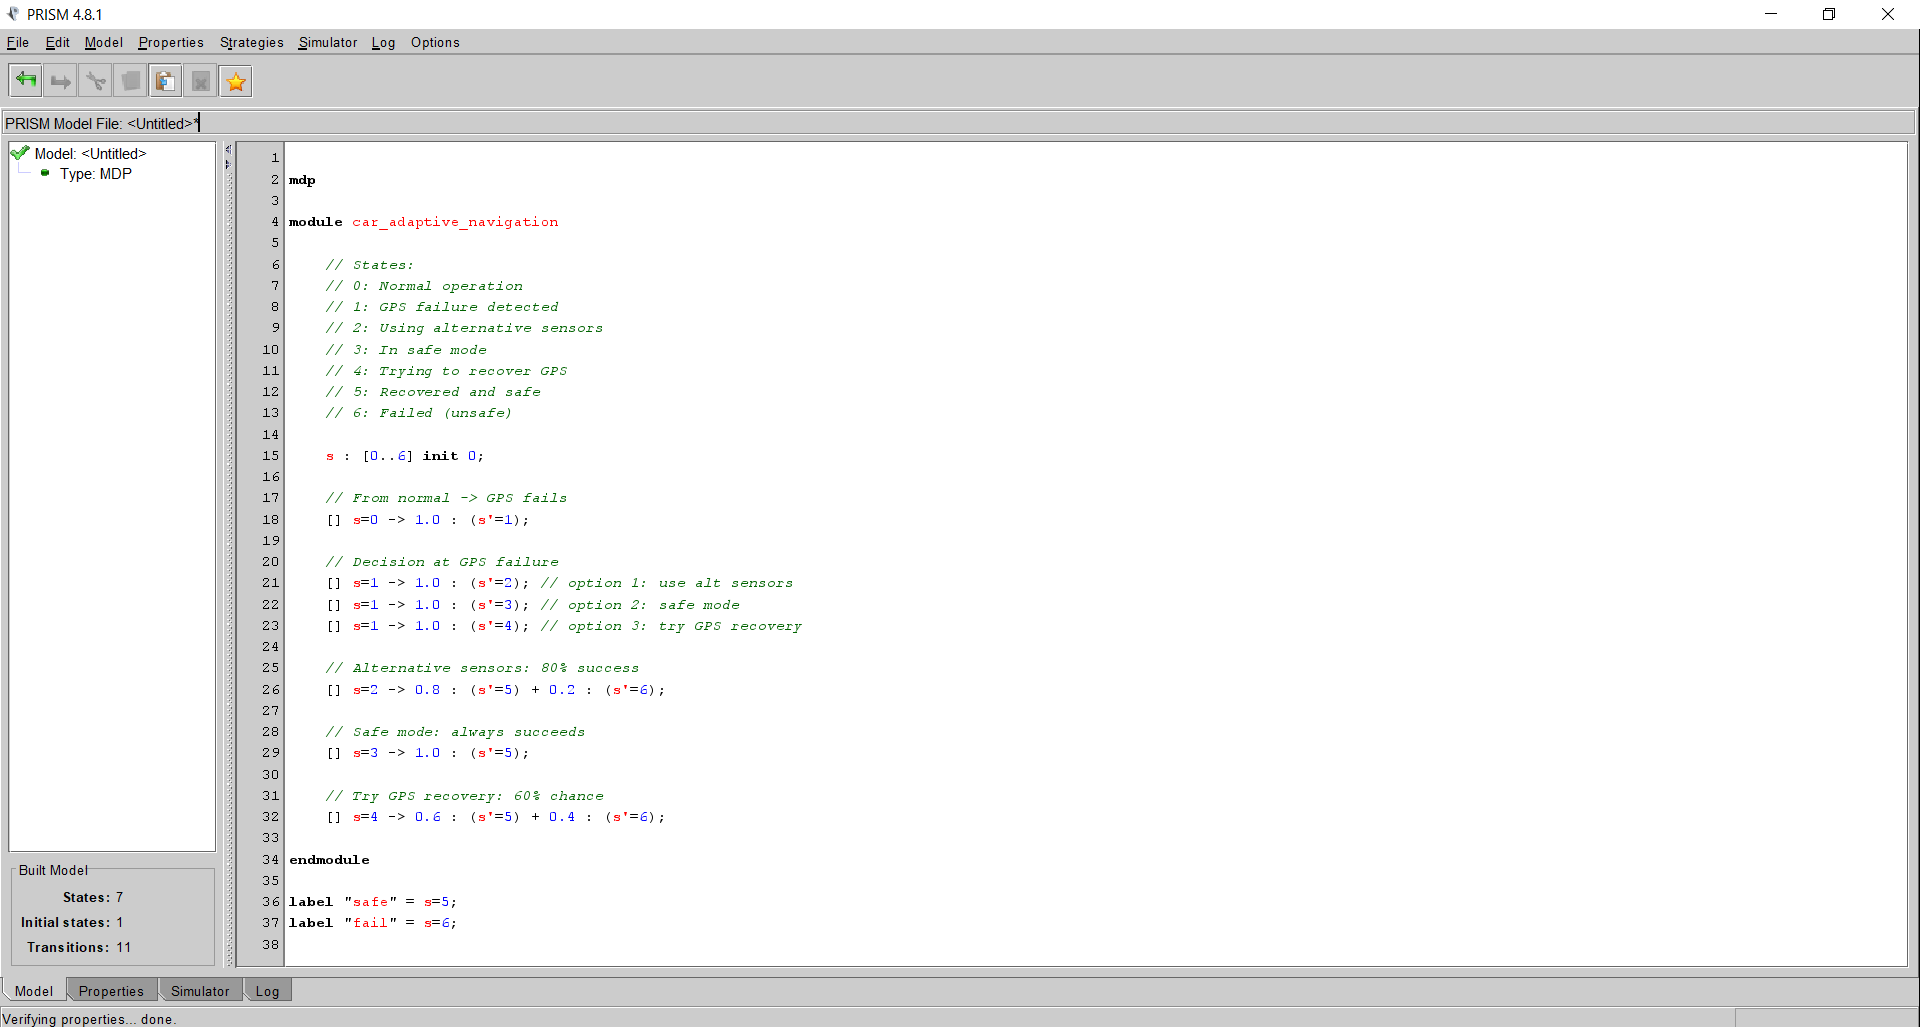The height and width of the screenshot is (1027, 1920).
Task: Switch to the Simulator bottom tab
Action: coord(200,991)
